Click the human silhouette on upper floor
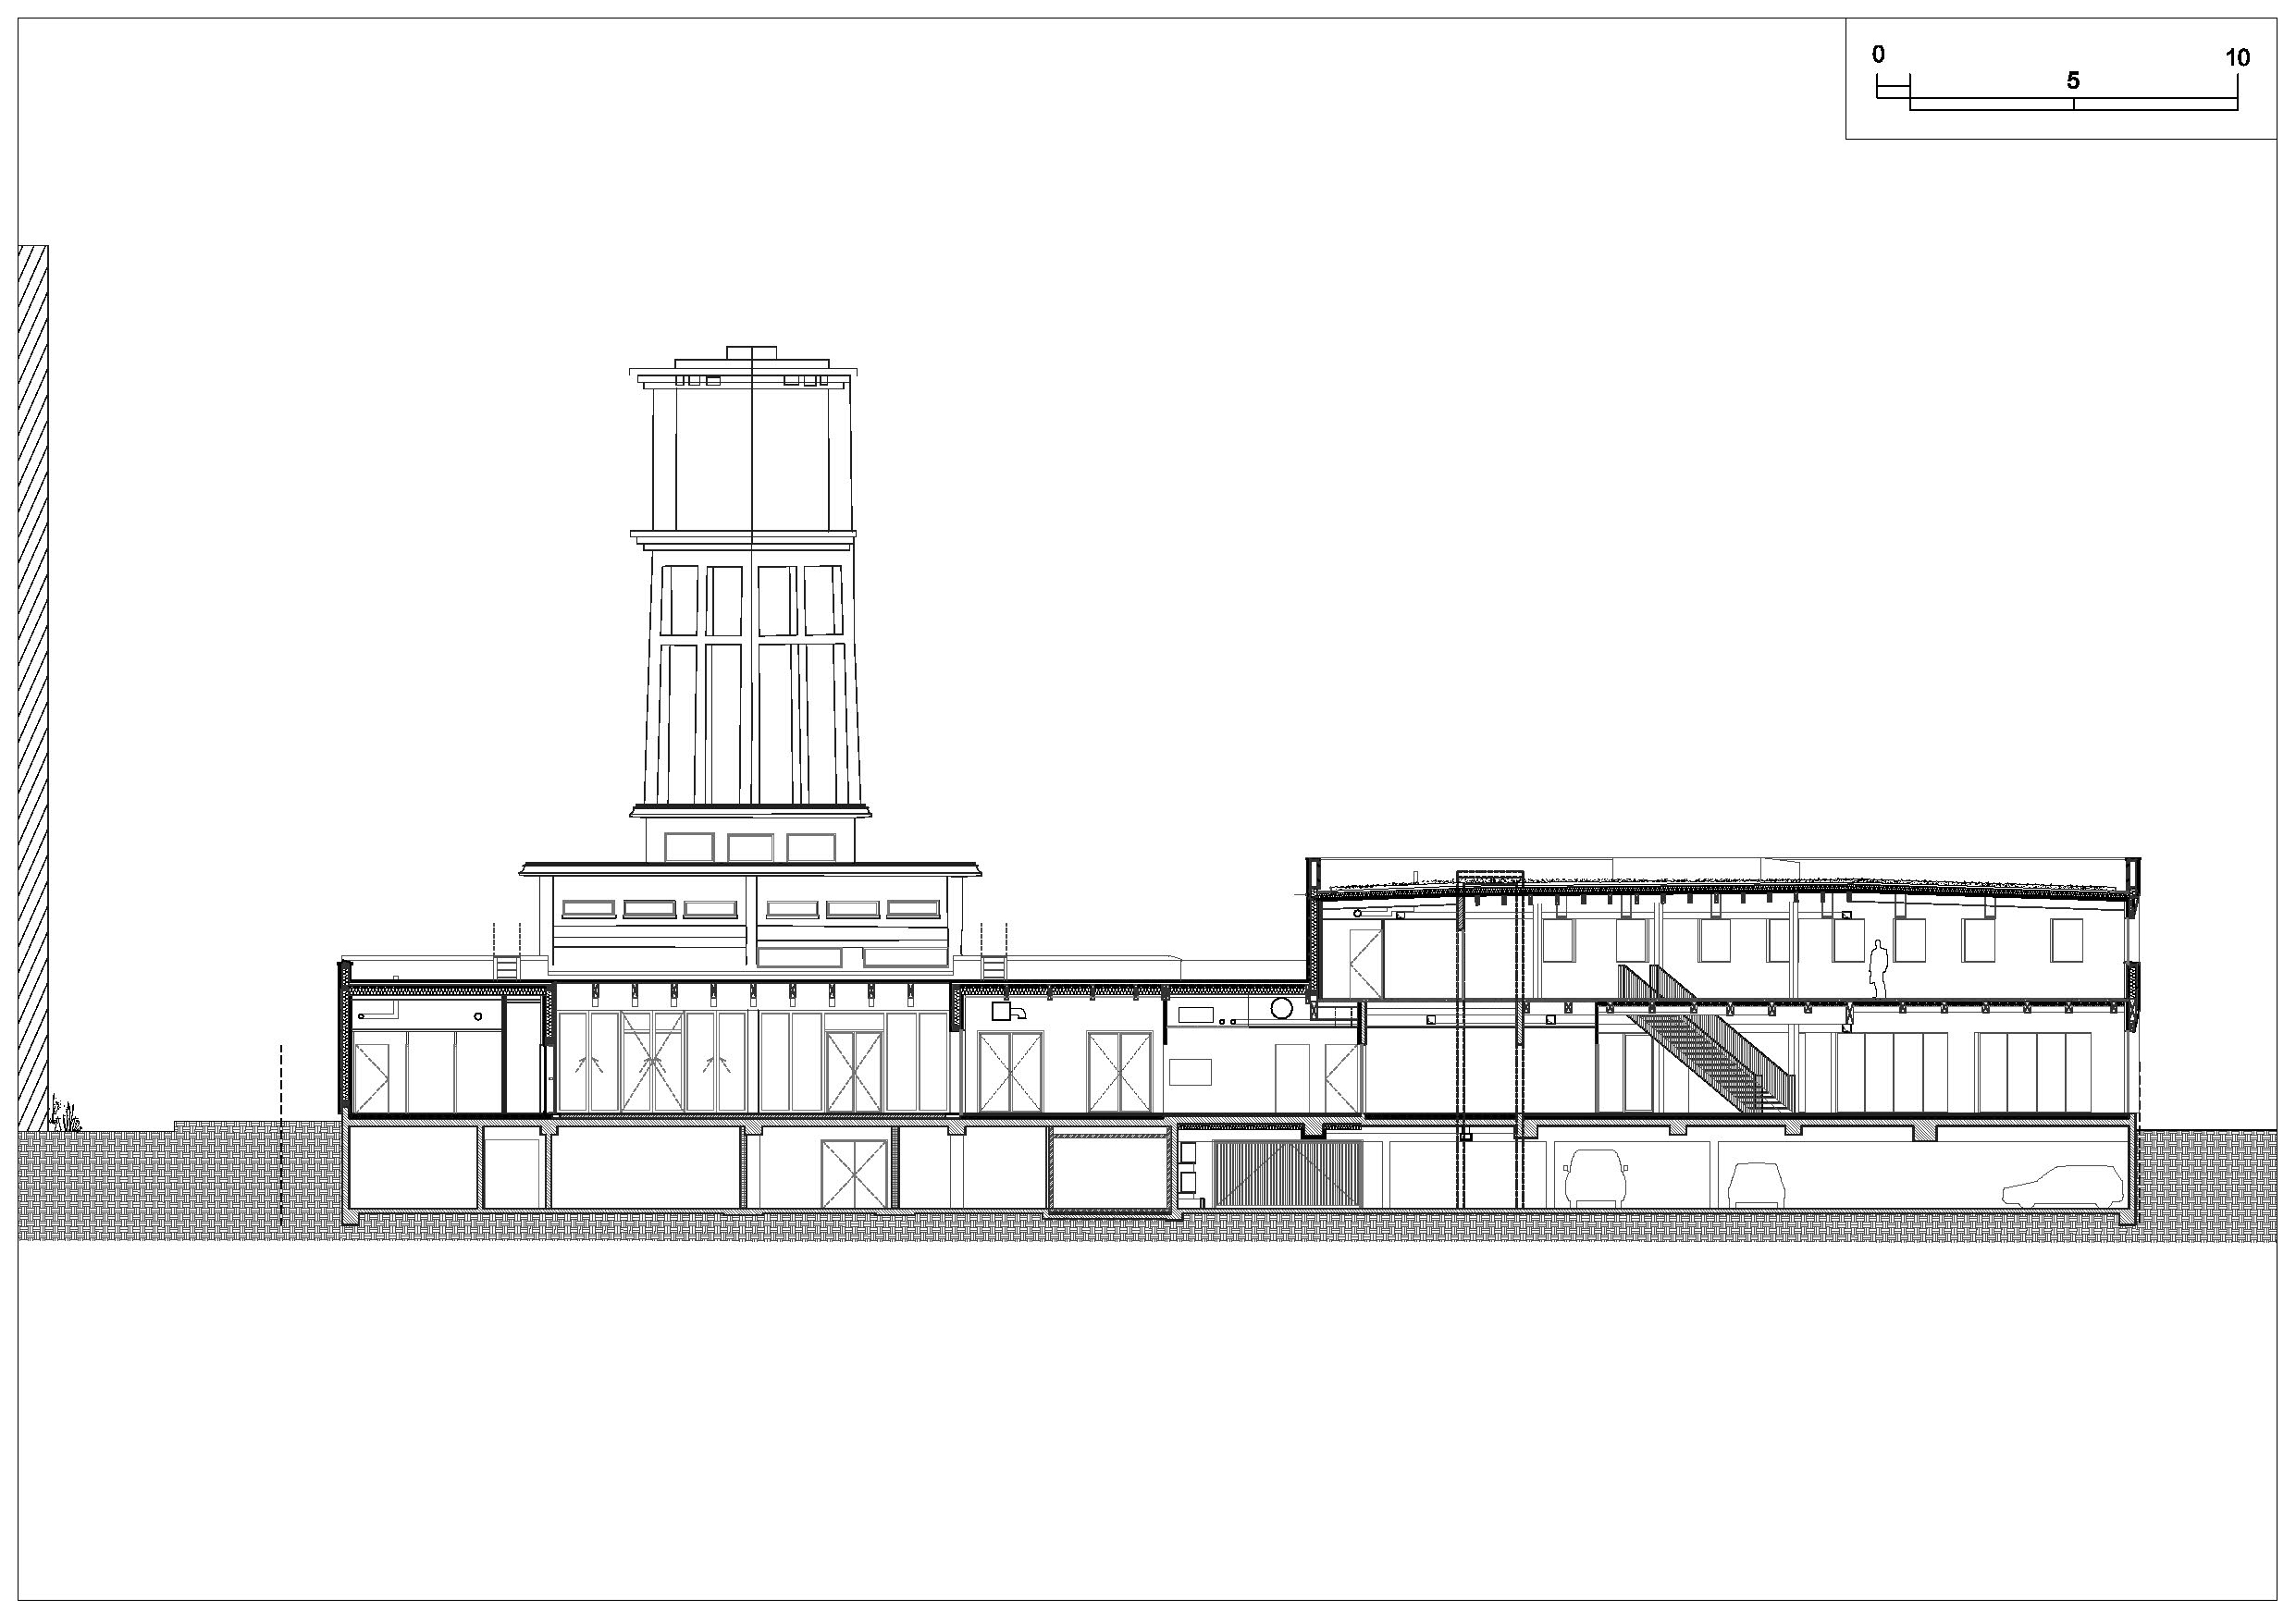This screenshot has height=1623, width=2296. [x=1878, y=968]
